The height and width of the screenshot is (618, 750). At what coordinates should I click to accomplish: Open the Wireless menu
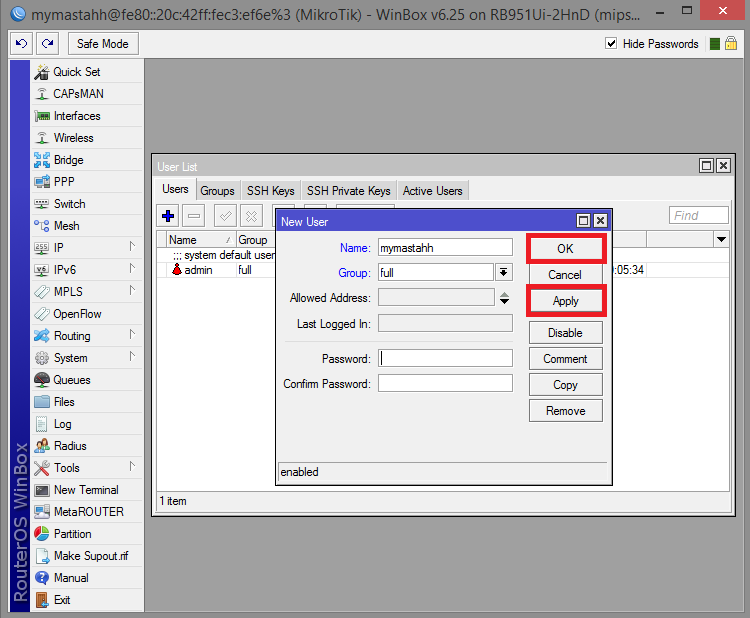(88, 138)
